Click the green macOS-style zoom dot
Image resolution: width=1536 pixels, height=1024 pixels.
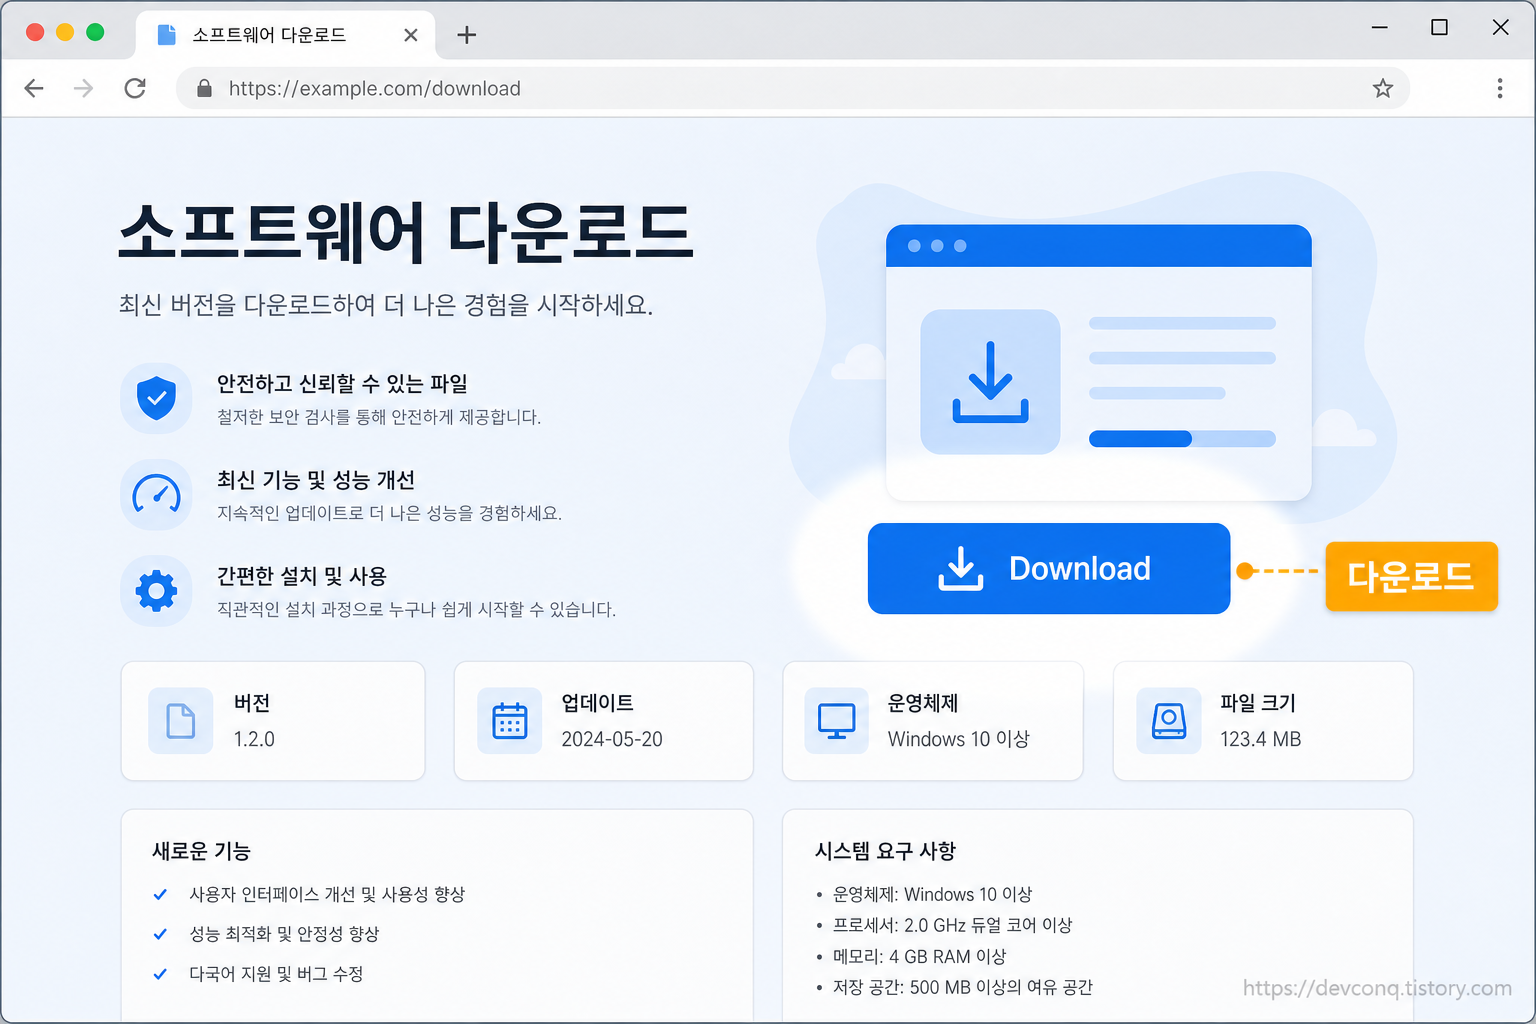[95, 32]
